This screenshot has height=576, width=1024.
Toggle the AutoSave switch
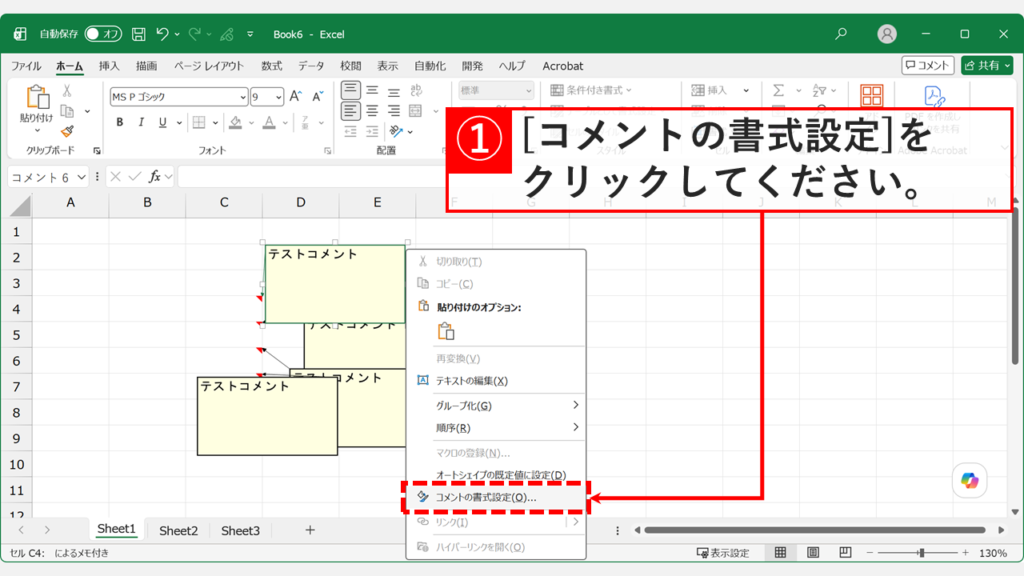pyautogui.click(x=103, y=34)
